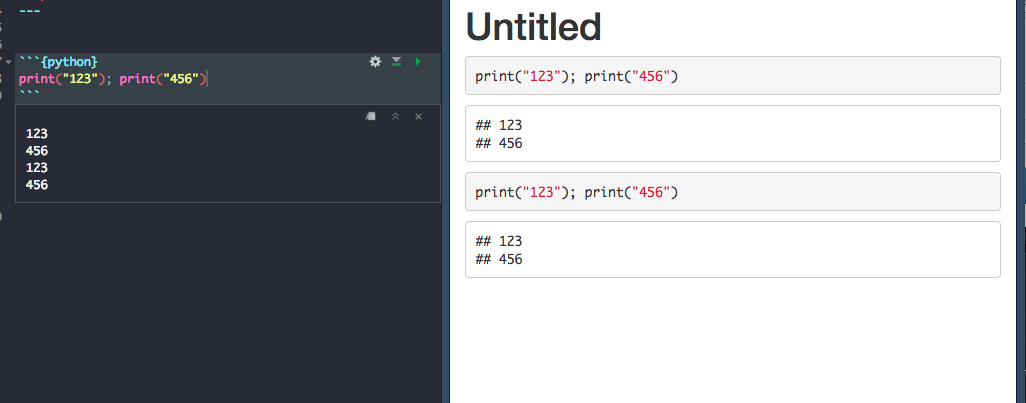The width and height of the screenshot is (1026, 403).
Task: Click the --- YAML delimiter line
Action: coord(29,11)
